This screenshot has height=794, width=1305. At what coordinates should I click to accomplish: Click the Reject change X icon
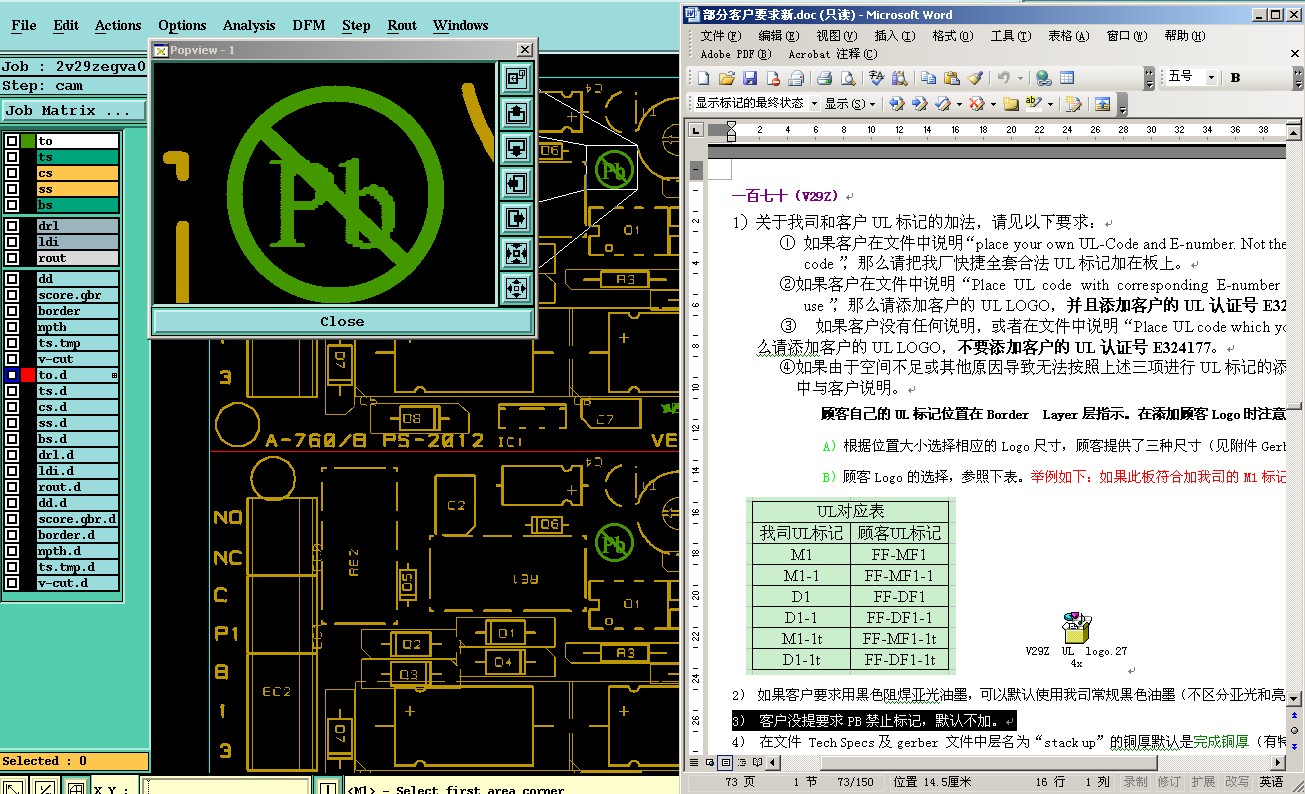pyautogui.click(x=976, y=104)
